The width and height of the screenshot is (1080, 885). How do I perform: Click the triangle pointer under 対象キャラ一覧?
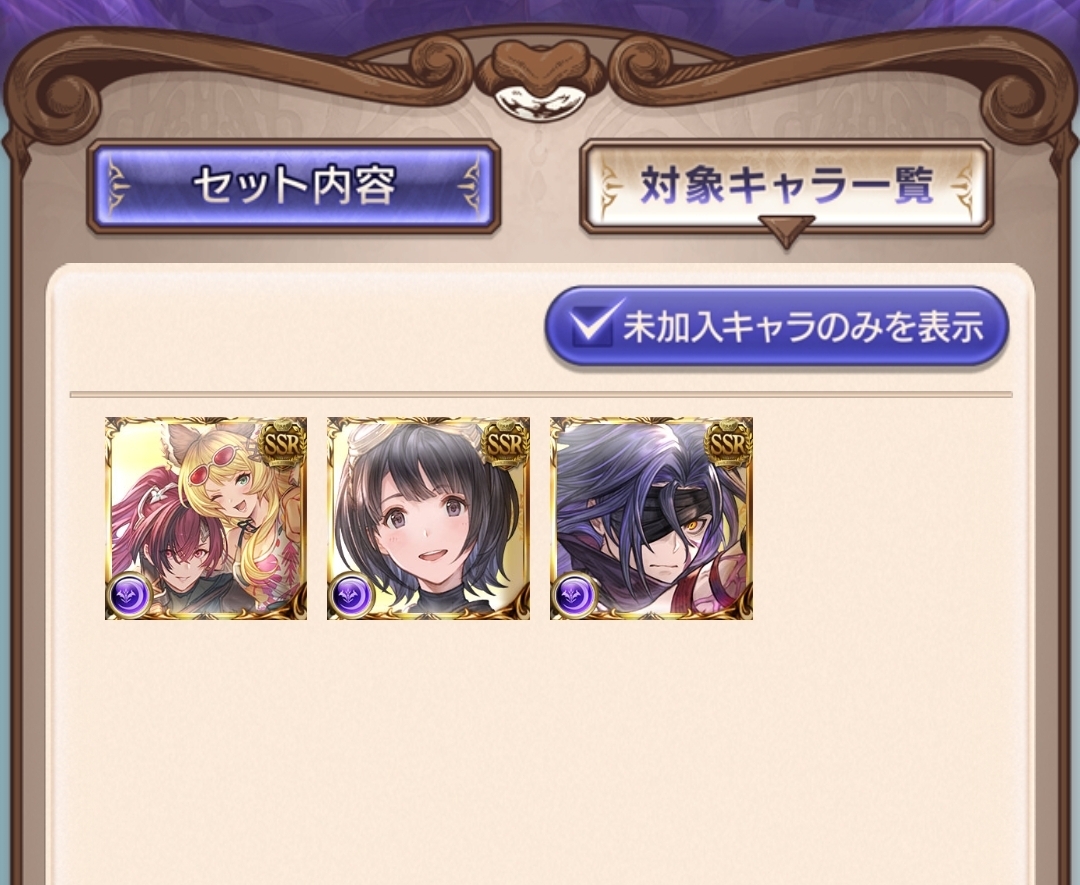[786, 231]
